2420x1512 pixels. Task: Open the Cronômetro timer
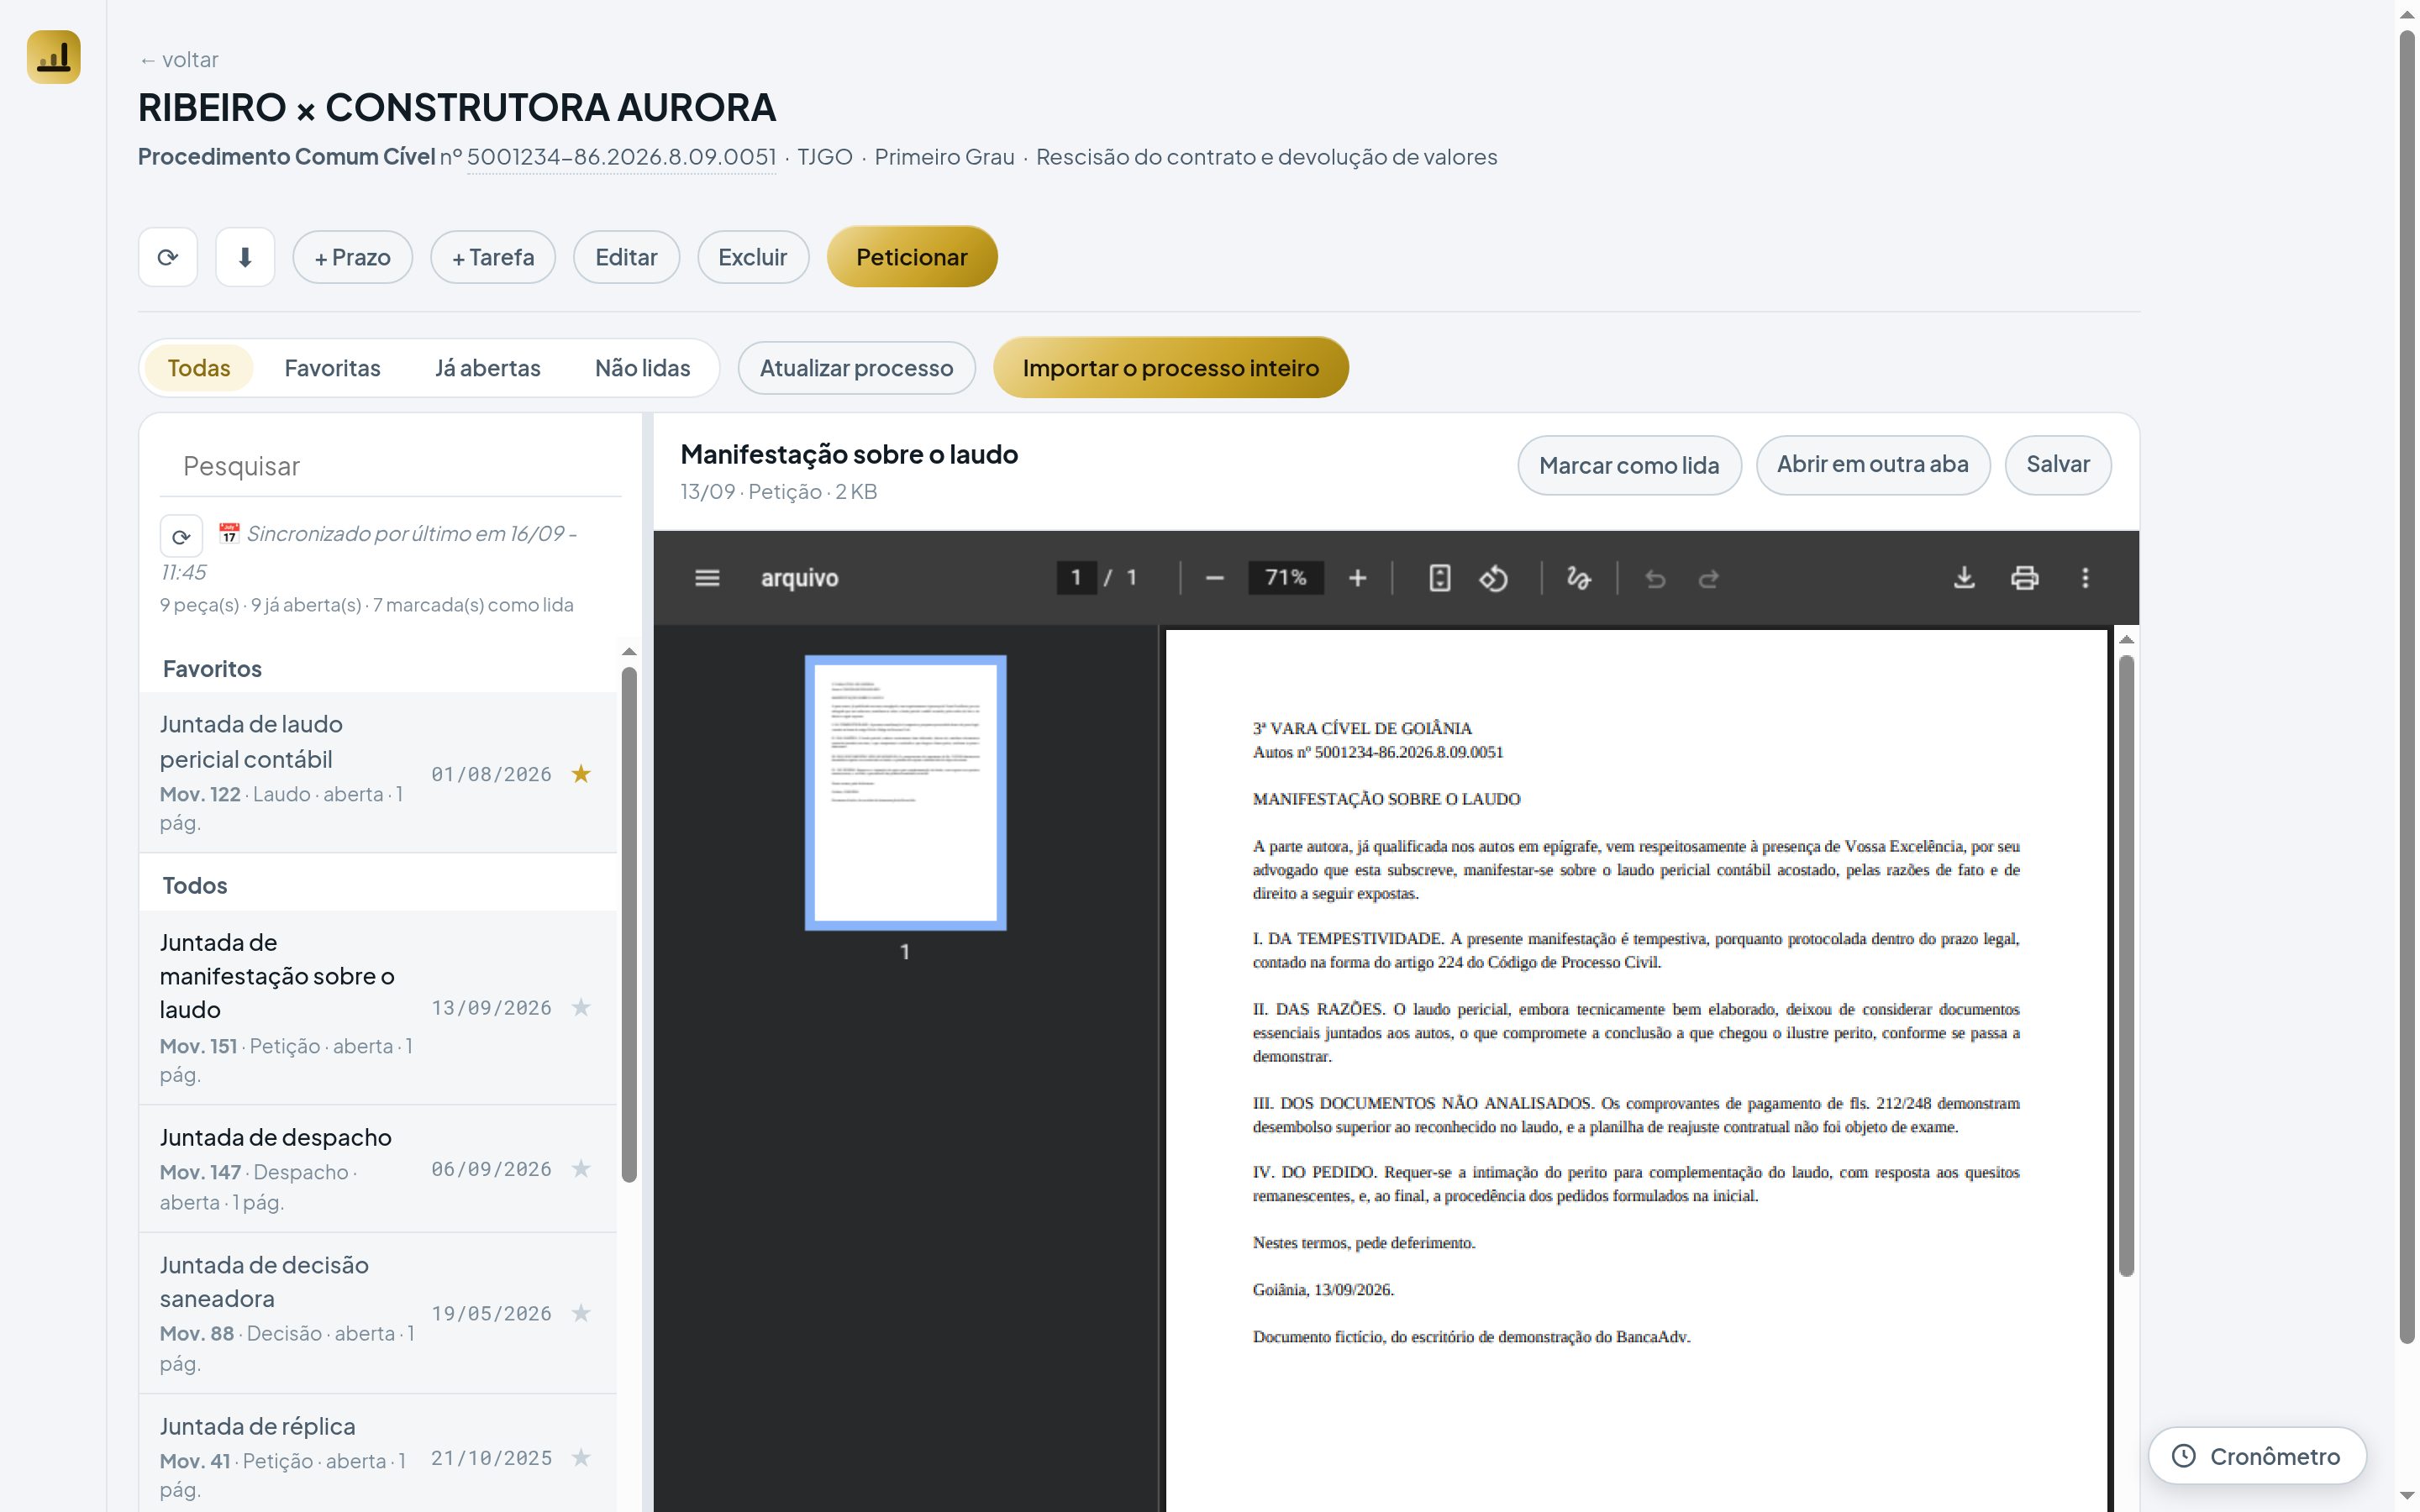(x=2257, y=1456)
